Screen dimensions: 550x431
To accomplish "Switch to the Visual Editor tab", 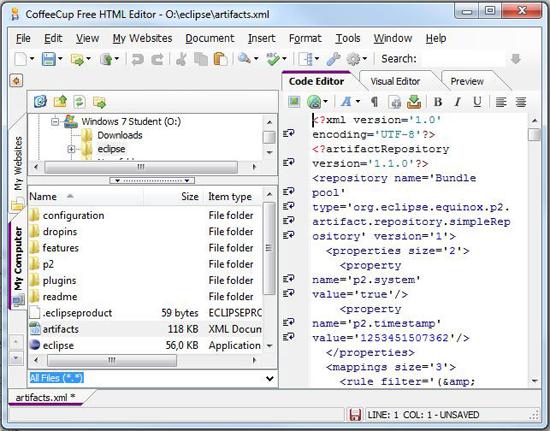I will click(395, 81).
